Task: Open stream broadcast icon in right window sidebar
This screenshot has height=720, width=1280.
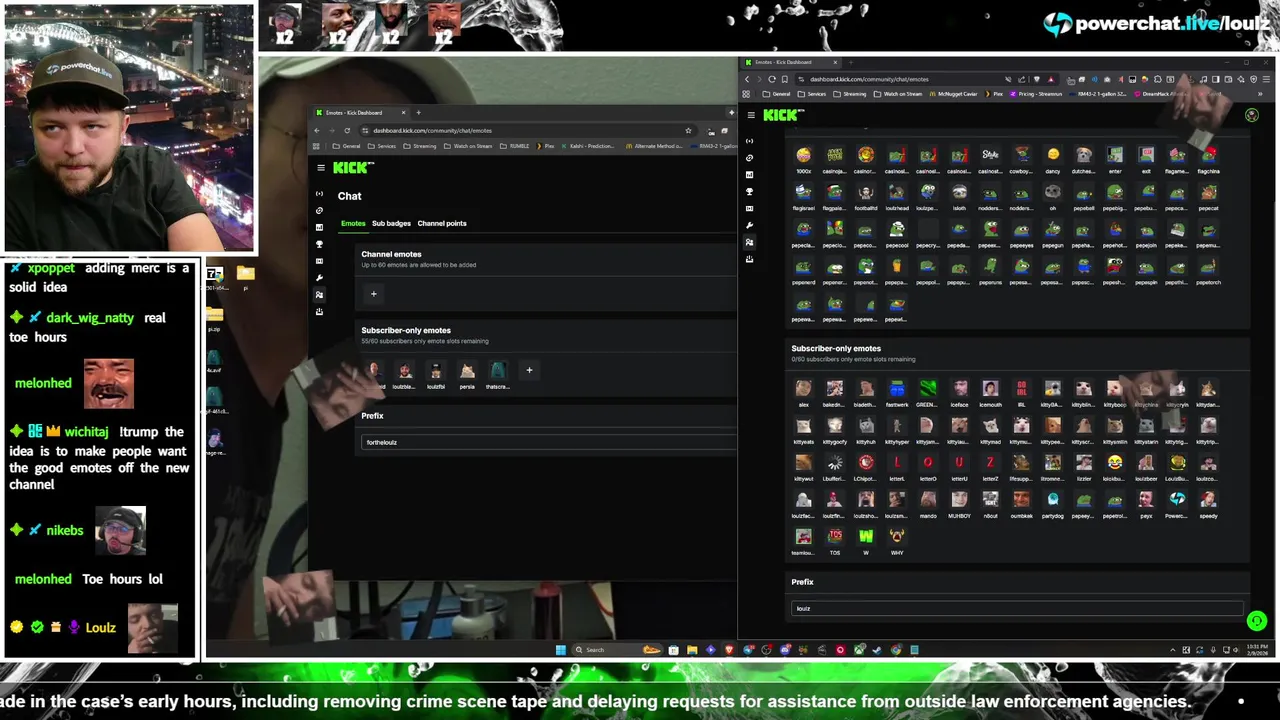Action: [x=749, y=140]
